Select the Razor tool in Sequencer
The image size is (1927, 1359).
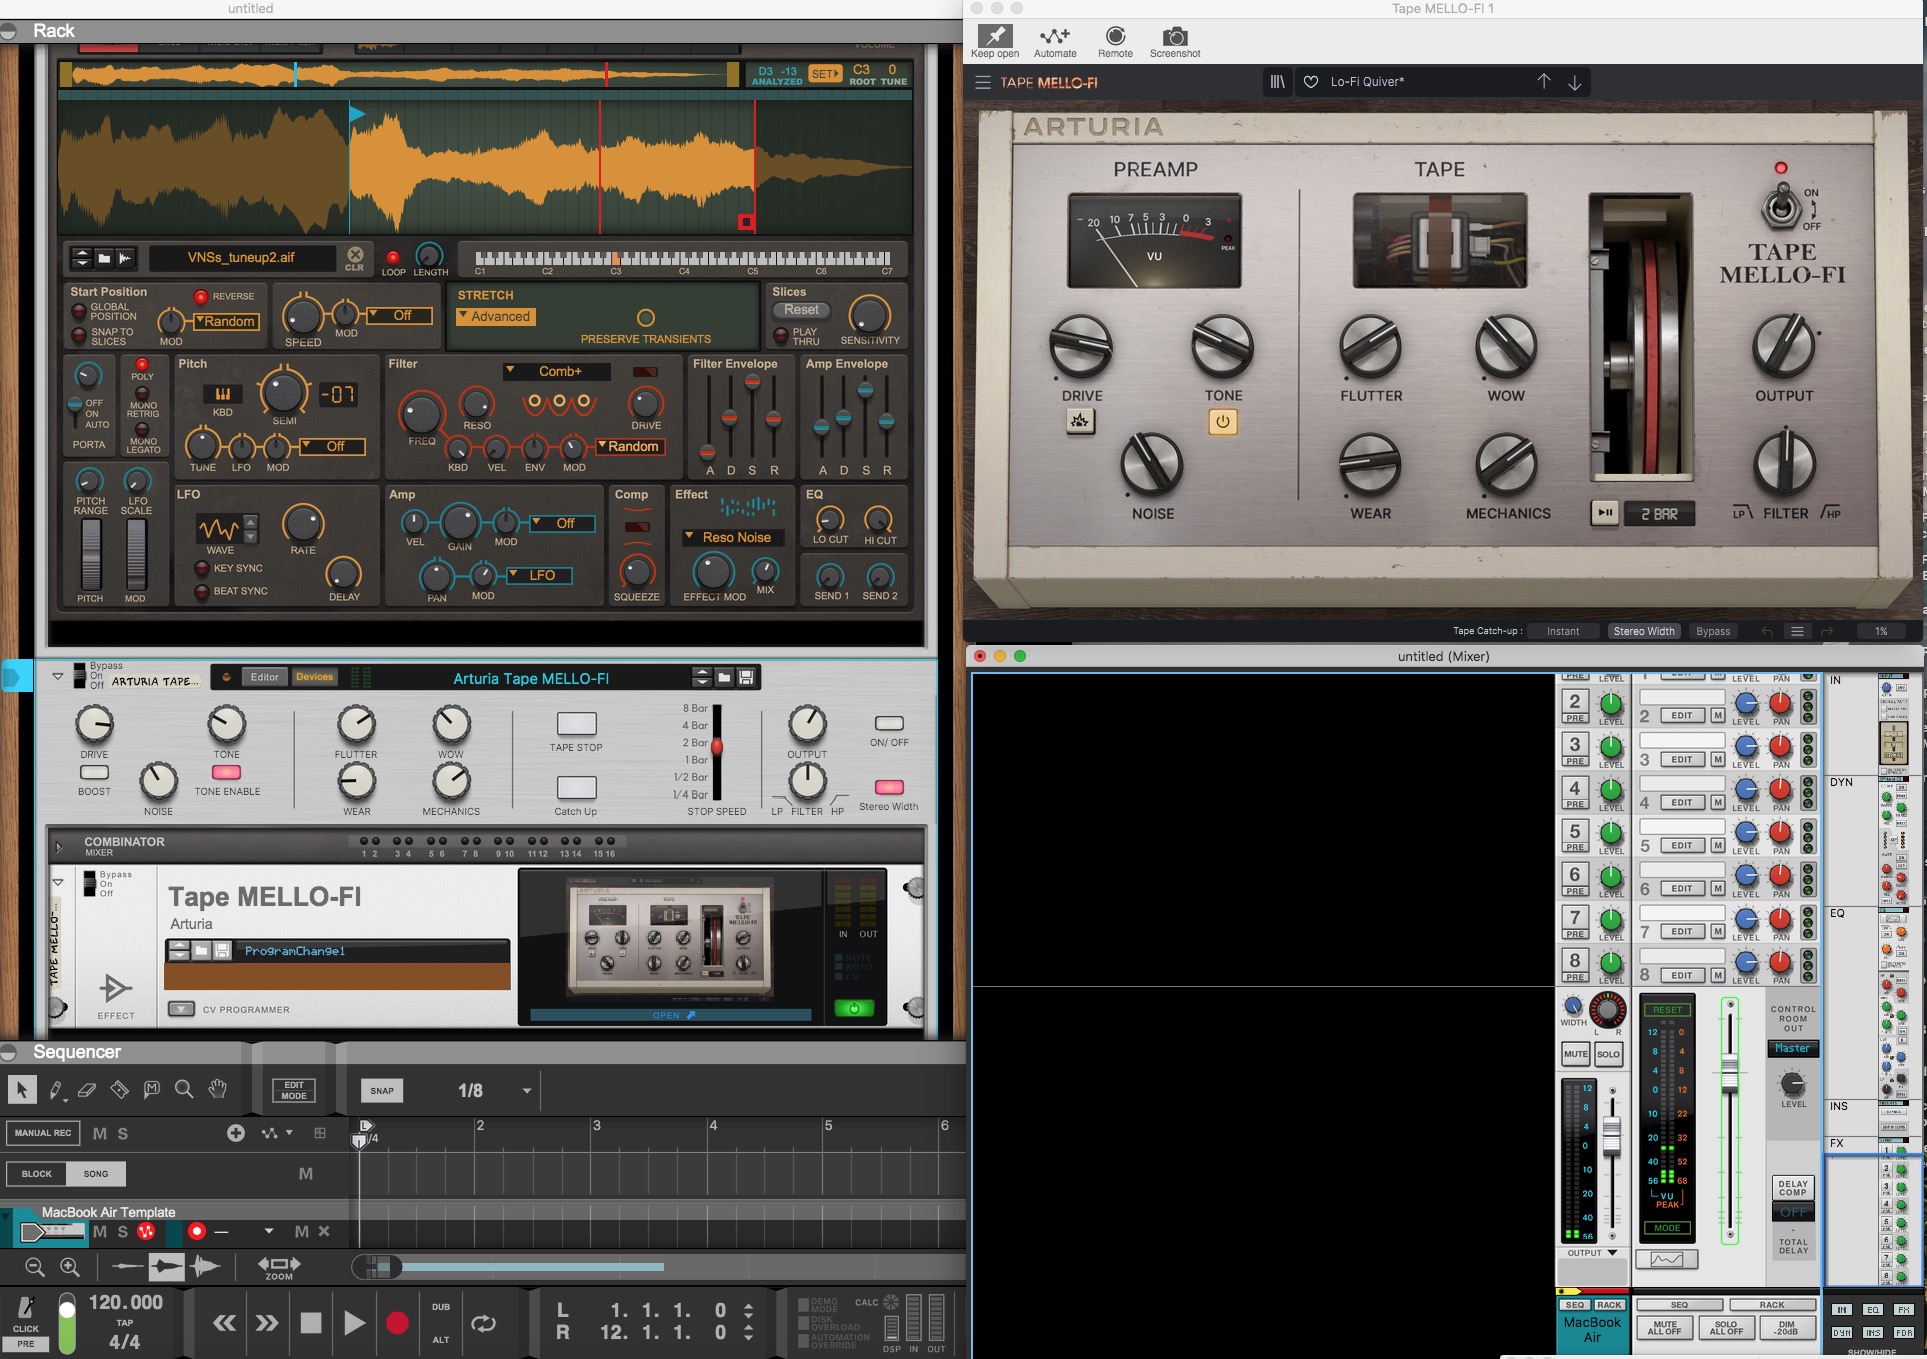pyautogui.click(x=119, y=1090)
